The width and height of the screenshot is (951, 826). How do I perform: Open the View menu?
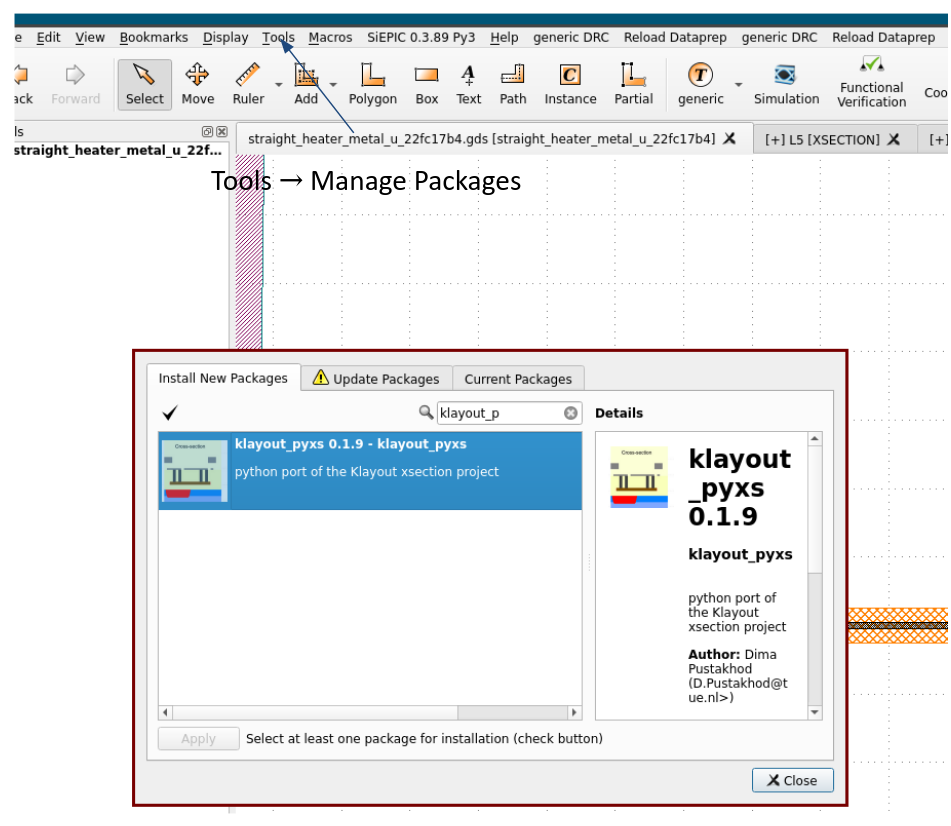tap(90, 38)
